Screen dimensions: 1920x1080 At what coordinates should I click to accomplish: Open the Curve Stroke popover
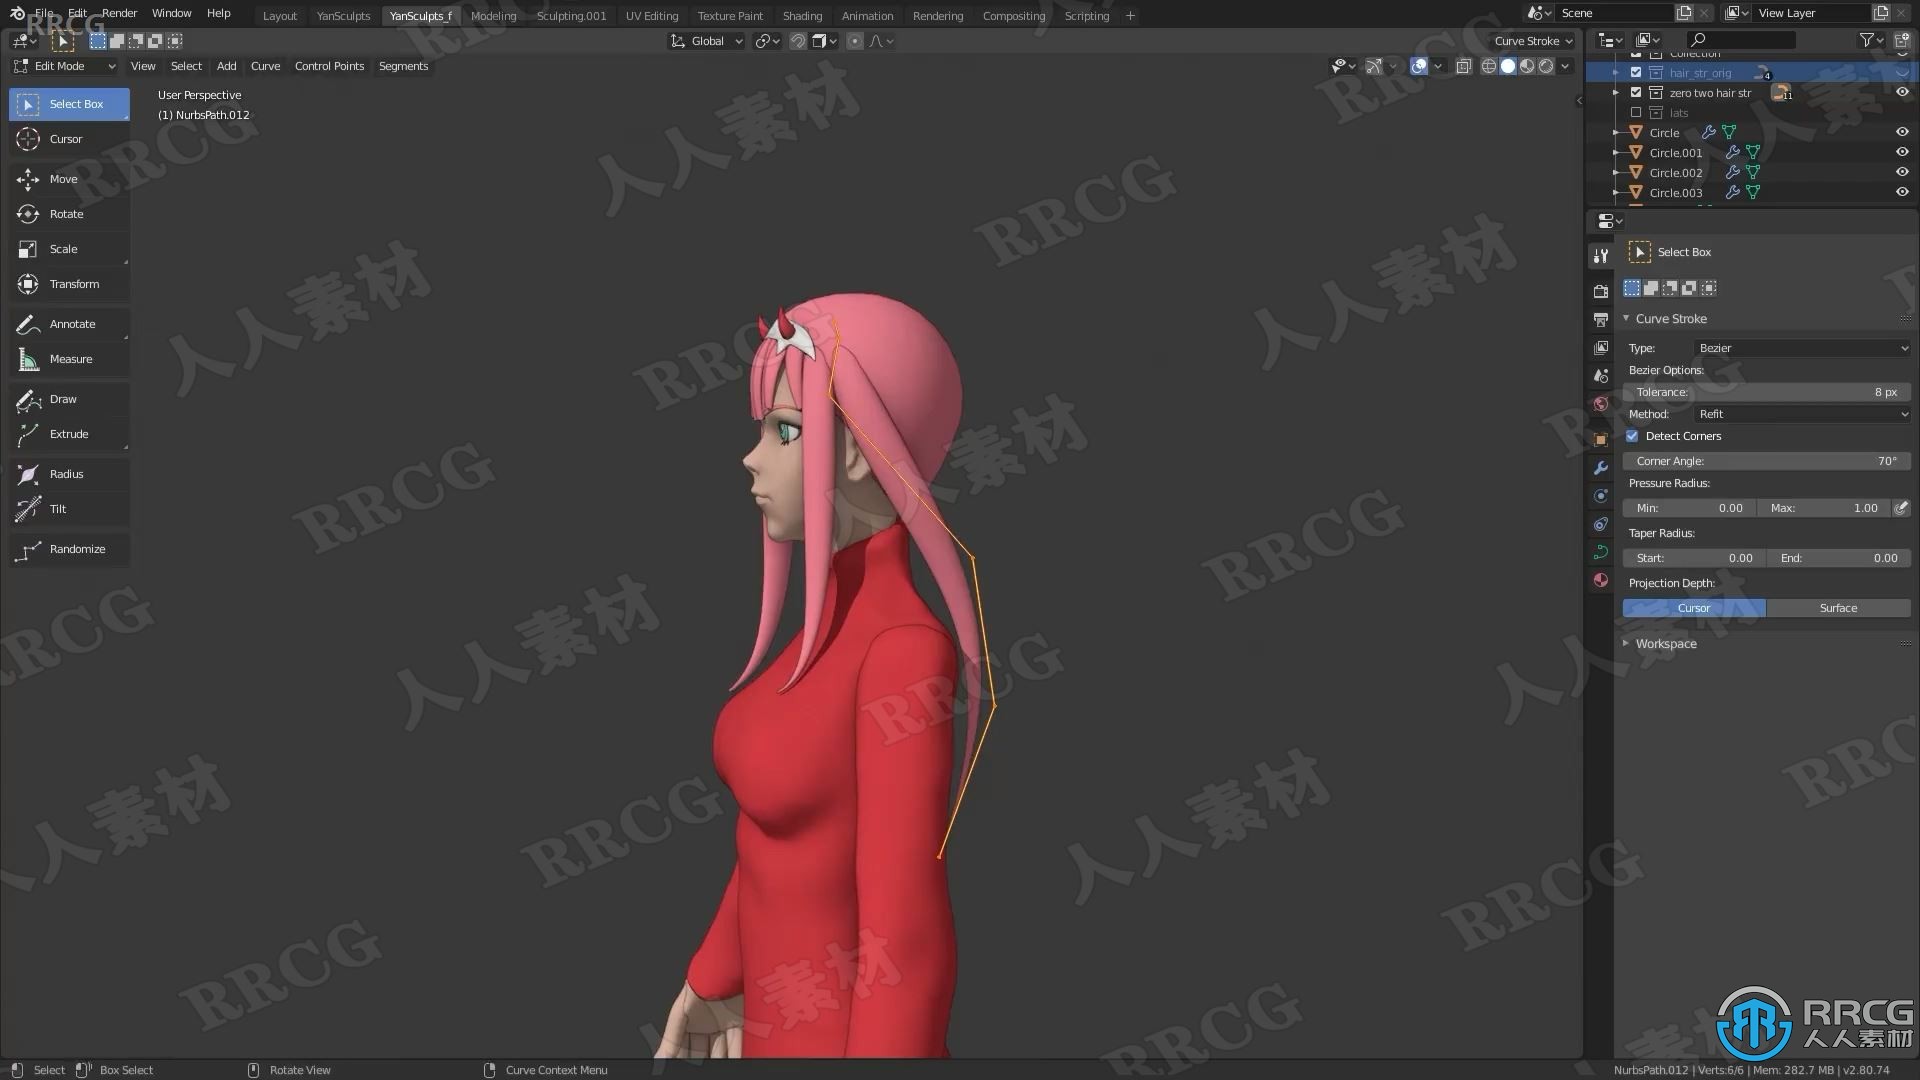pyautogui.click(x=1533, y=41)
